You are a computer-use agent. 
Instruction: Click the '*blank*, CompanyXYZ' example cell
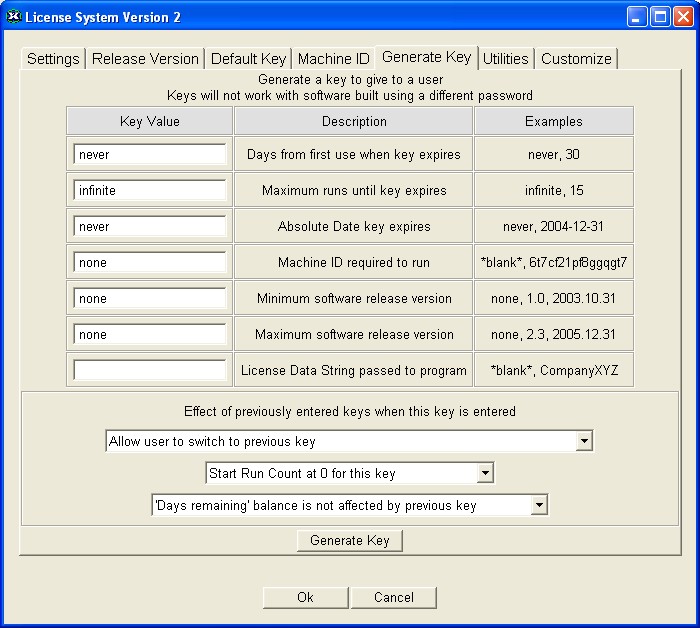(x=554, y=370)
